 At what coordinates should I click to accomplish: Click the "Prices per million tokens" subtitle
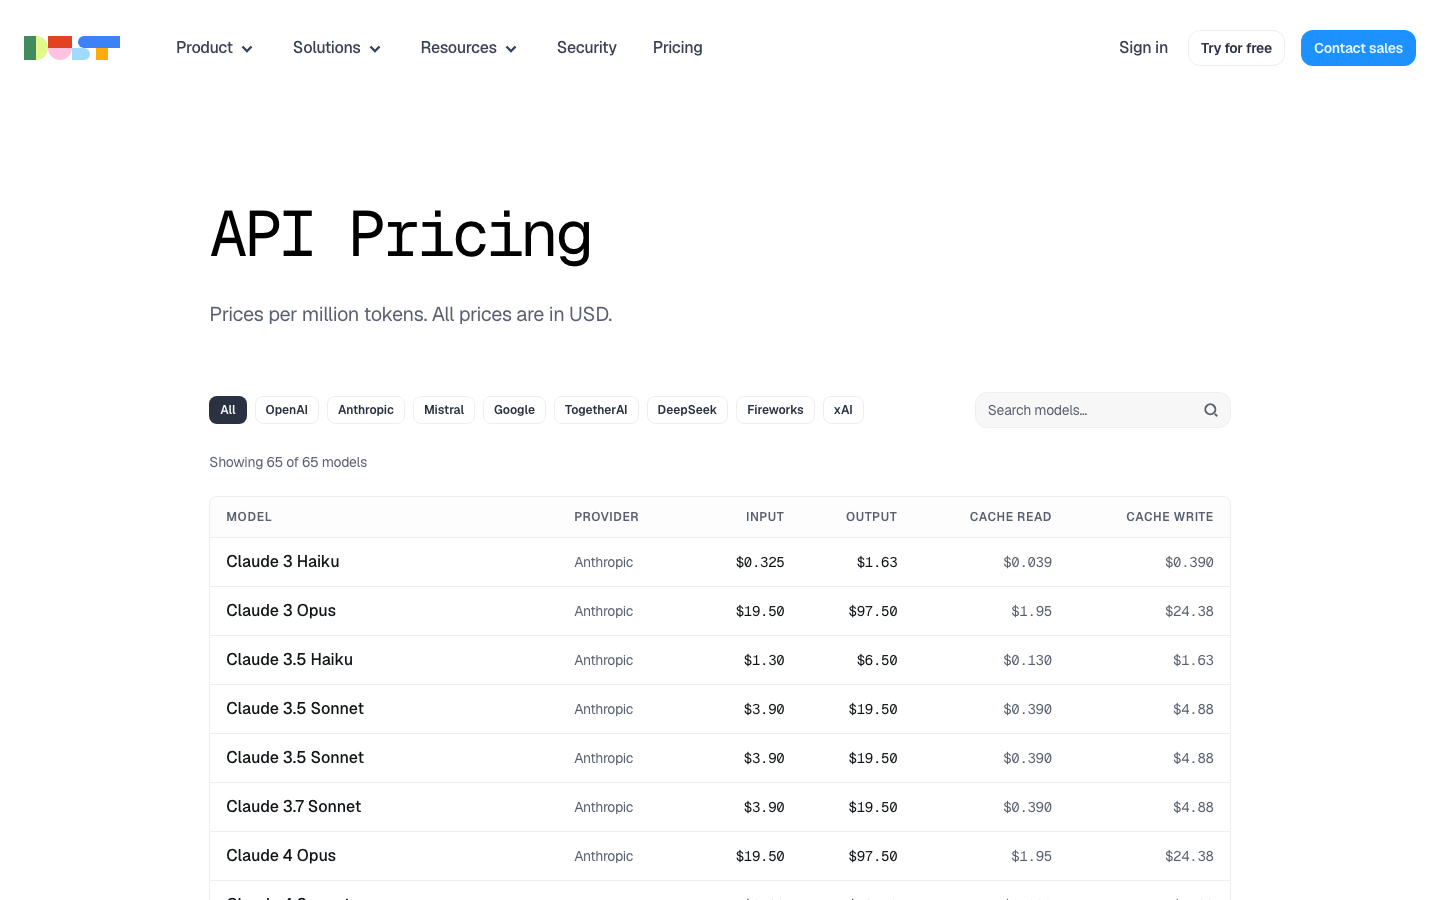tap(411, 314)
